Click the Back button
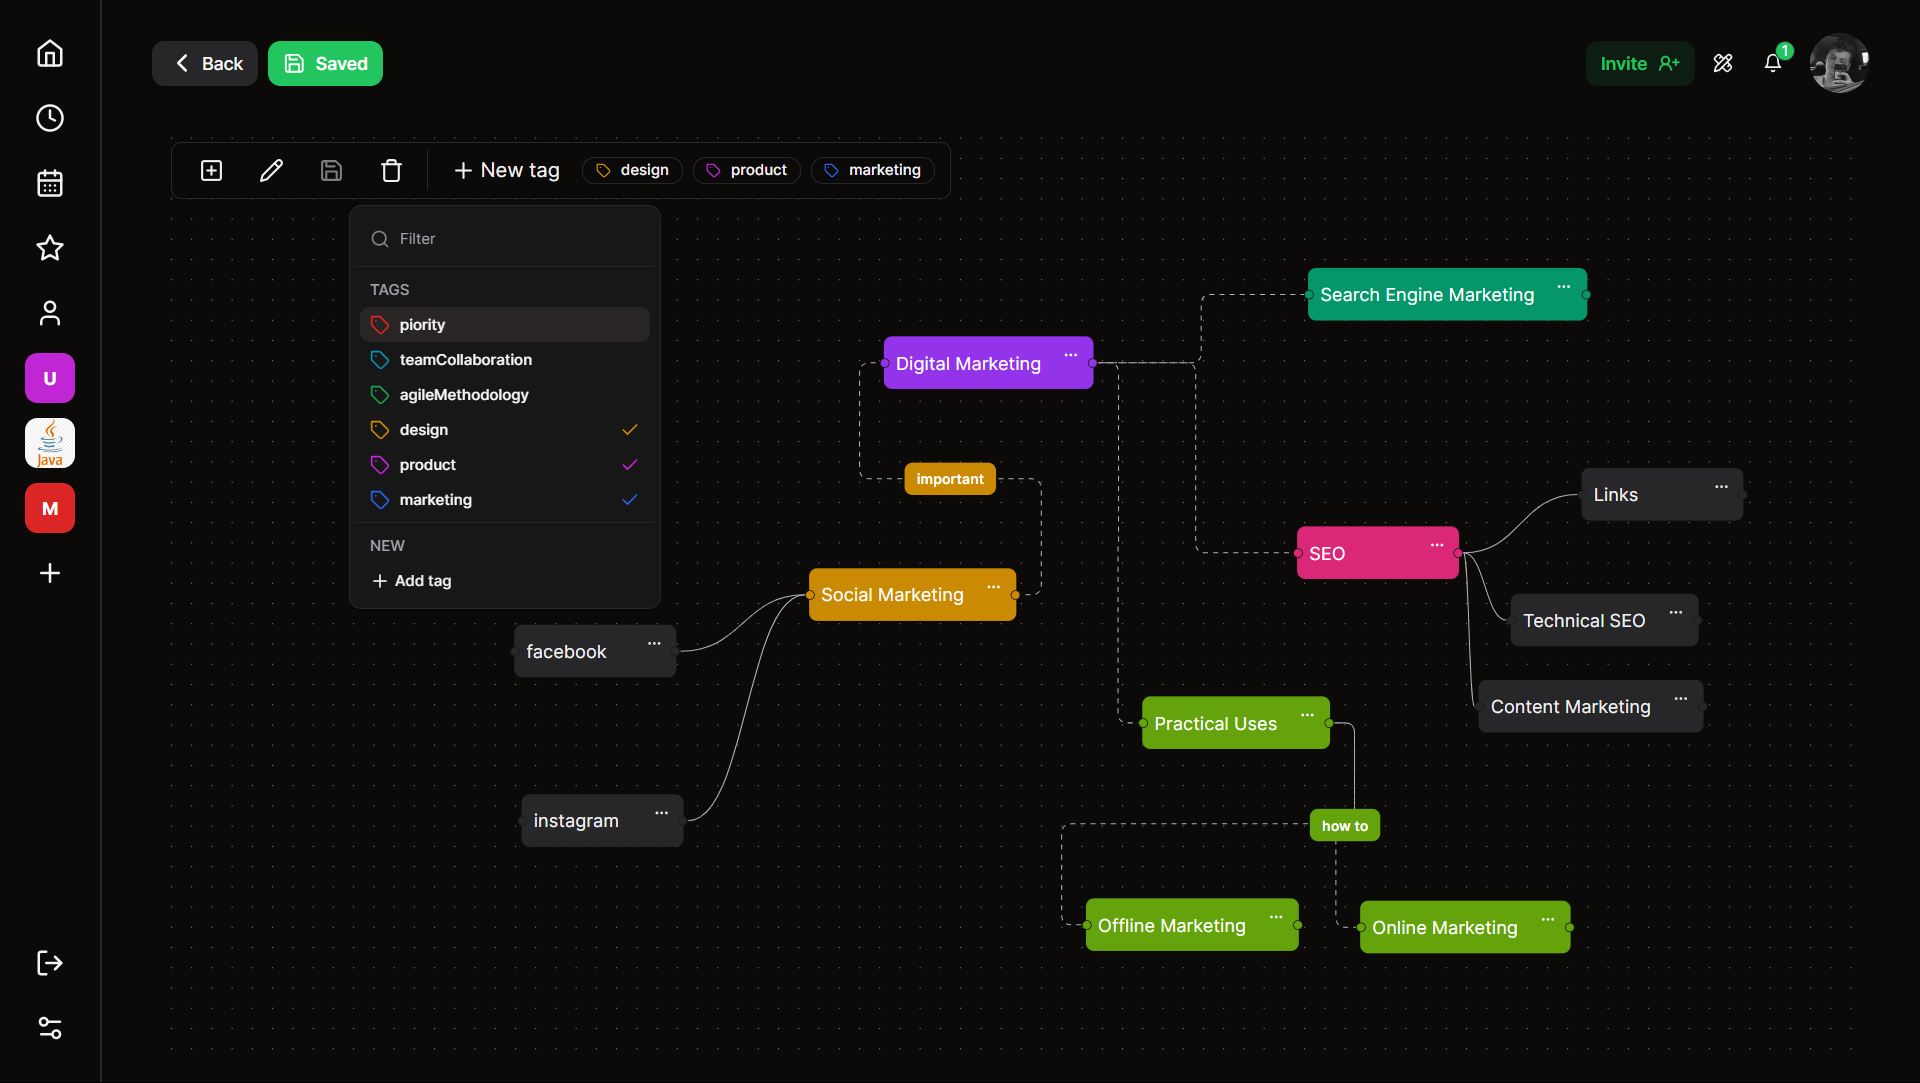This screenshot has height=1083, width=1920. [x=205, y=63]
